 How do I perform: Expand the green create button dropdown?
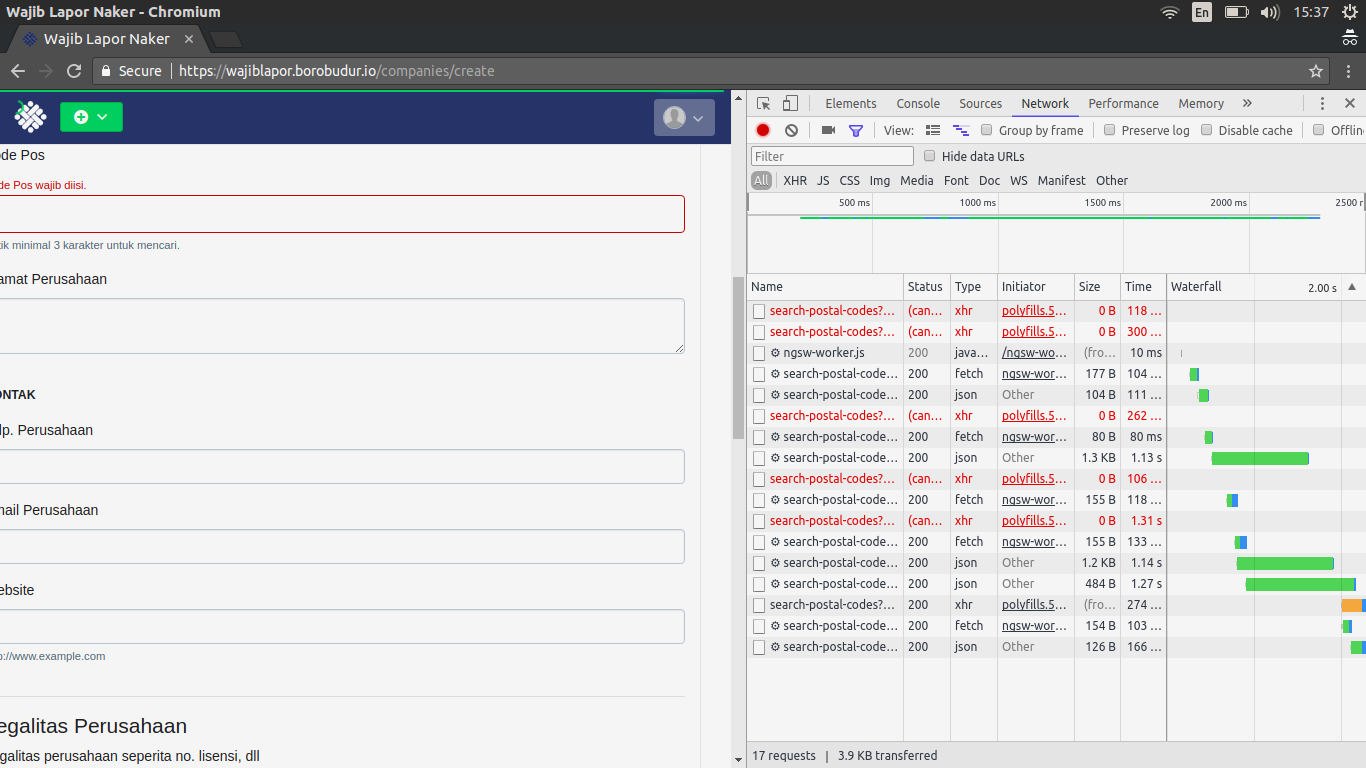[x=103, y=117]
